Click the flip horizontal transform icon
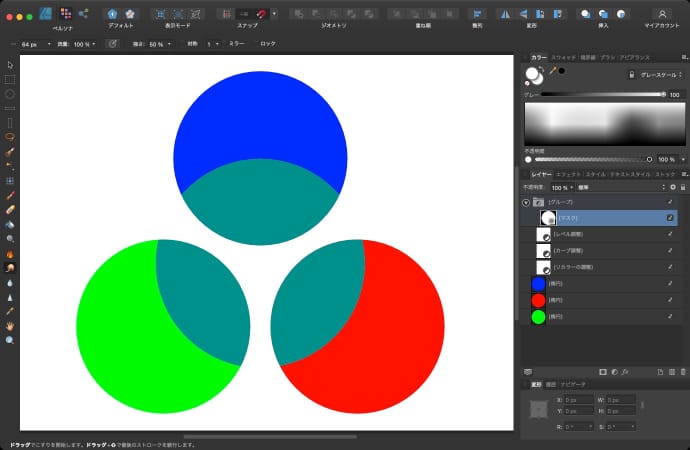This screenshot has width=690, height=450. pos(504,14)
